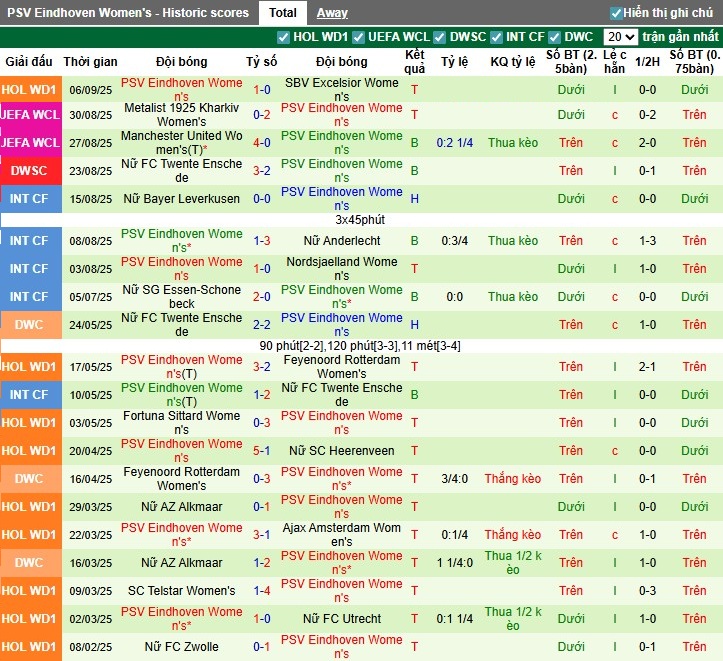This screenshot has width=723, height=661.
Task: Open the 1-3 score versus Nữ Anderlecht
Action: (261, 241)
